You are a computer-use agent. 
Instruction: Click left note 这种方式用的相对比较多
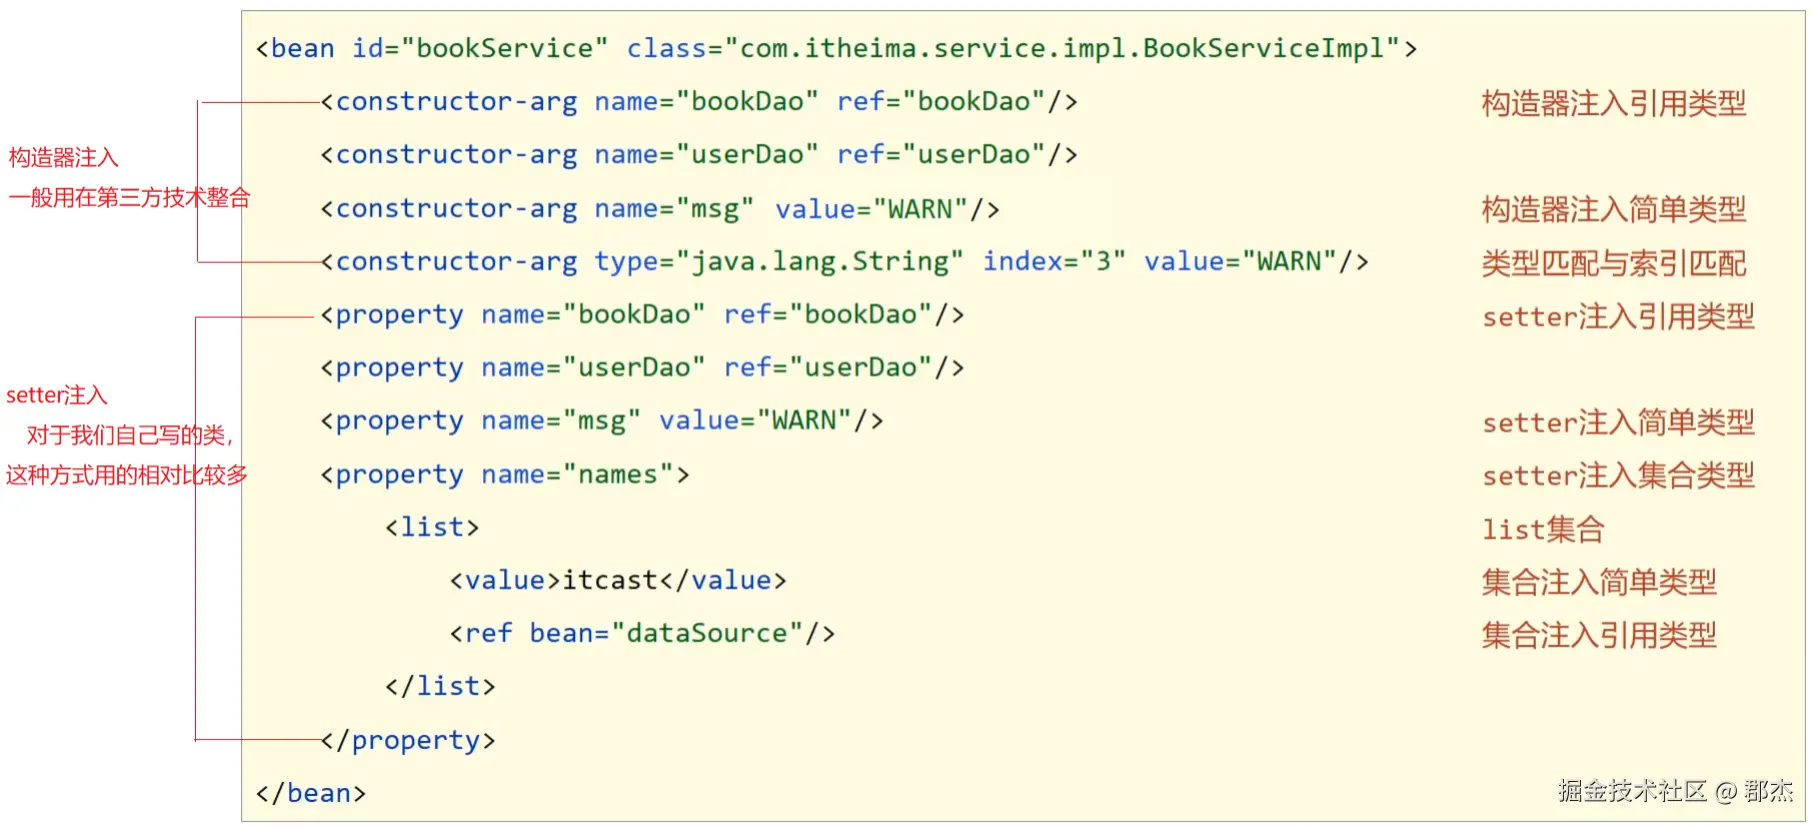click(x=127, y=475)
